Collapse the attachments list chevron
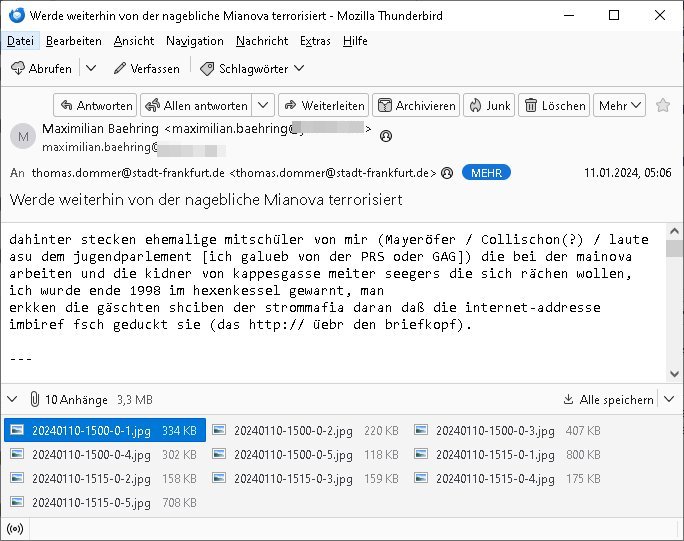Image resolution: width=684 pixels, height=541 pixels. (13, 399)
